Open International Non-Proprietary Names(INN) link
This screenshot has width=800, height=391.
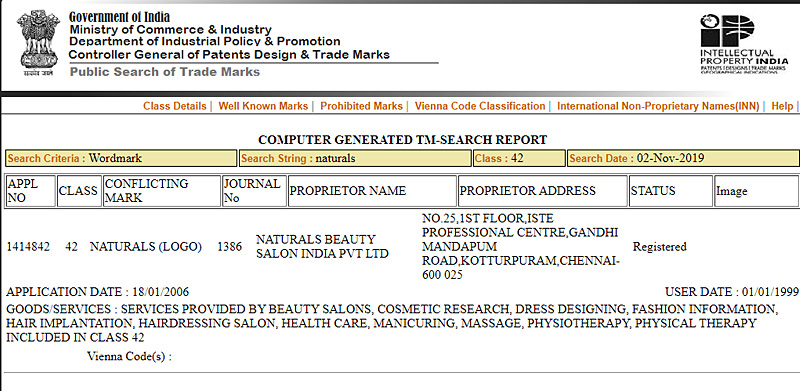[x=658, y=106]
